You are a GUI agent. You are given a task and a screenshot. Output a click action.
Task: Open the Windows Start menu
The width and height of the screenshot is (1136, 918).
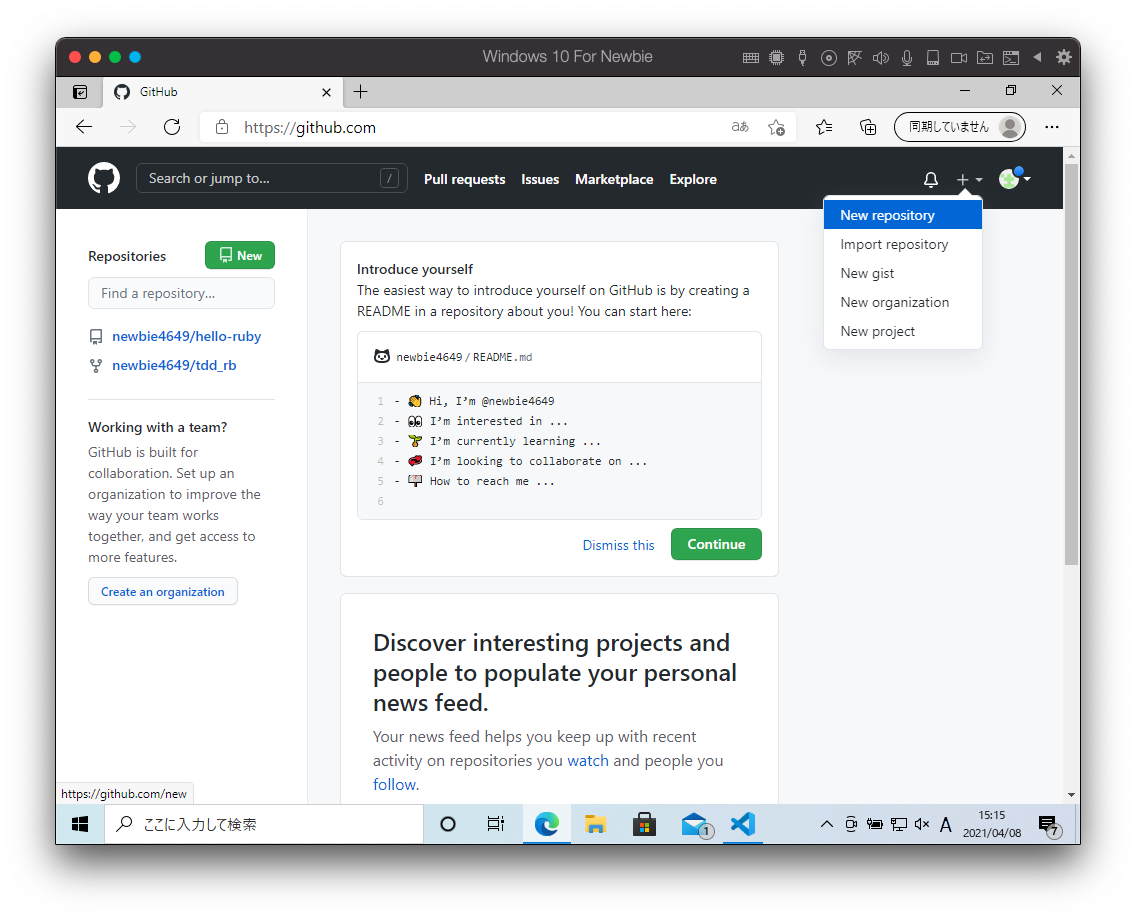[80, 824]
